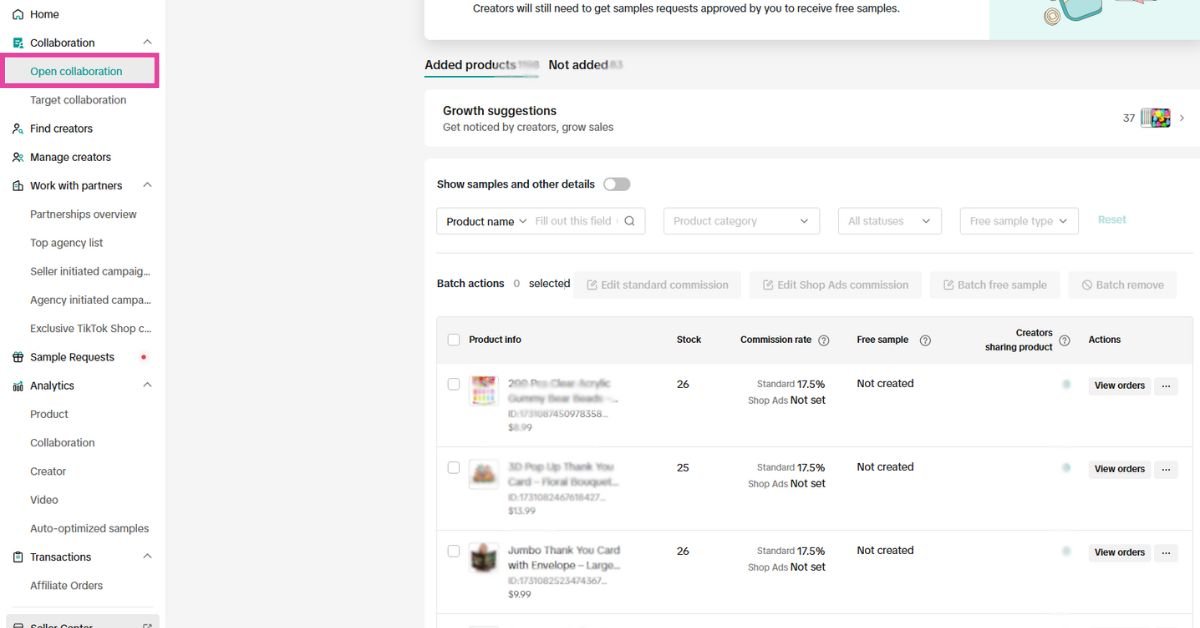
Task: Click the Growth suggestions product thumbnail
Action: pyautogui.click(x=1156, y=118)
